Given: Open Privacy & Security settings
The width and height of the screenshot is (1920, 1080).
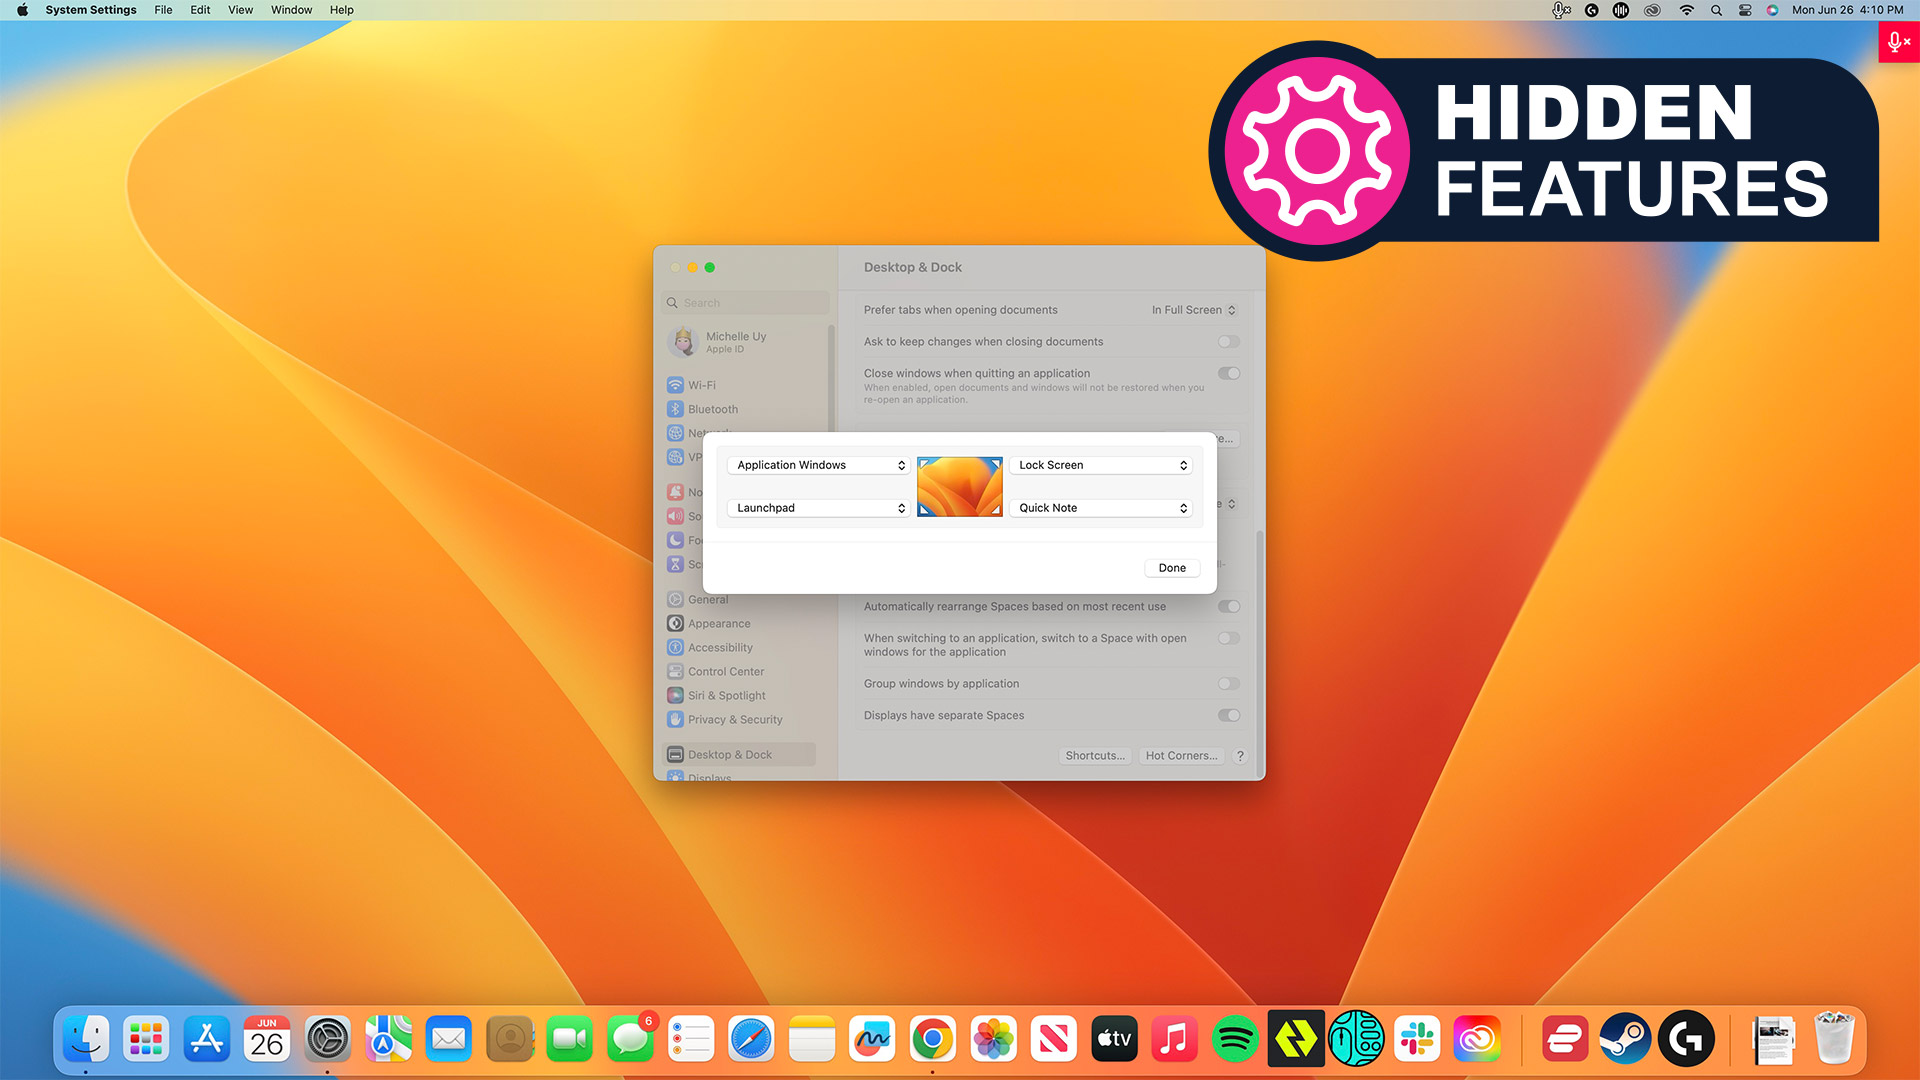Looking at the screenshot, I should click(733, 719).
